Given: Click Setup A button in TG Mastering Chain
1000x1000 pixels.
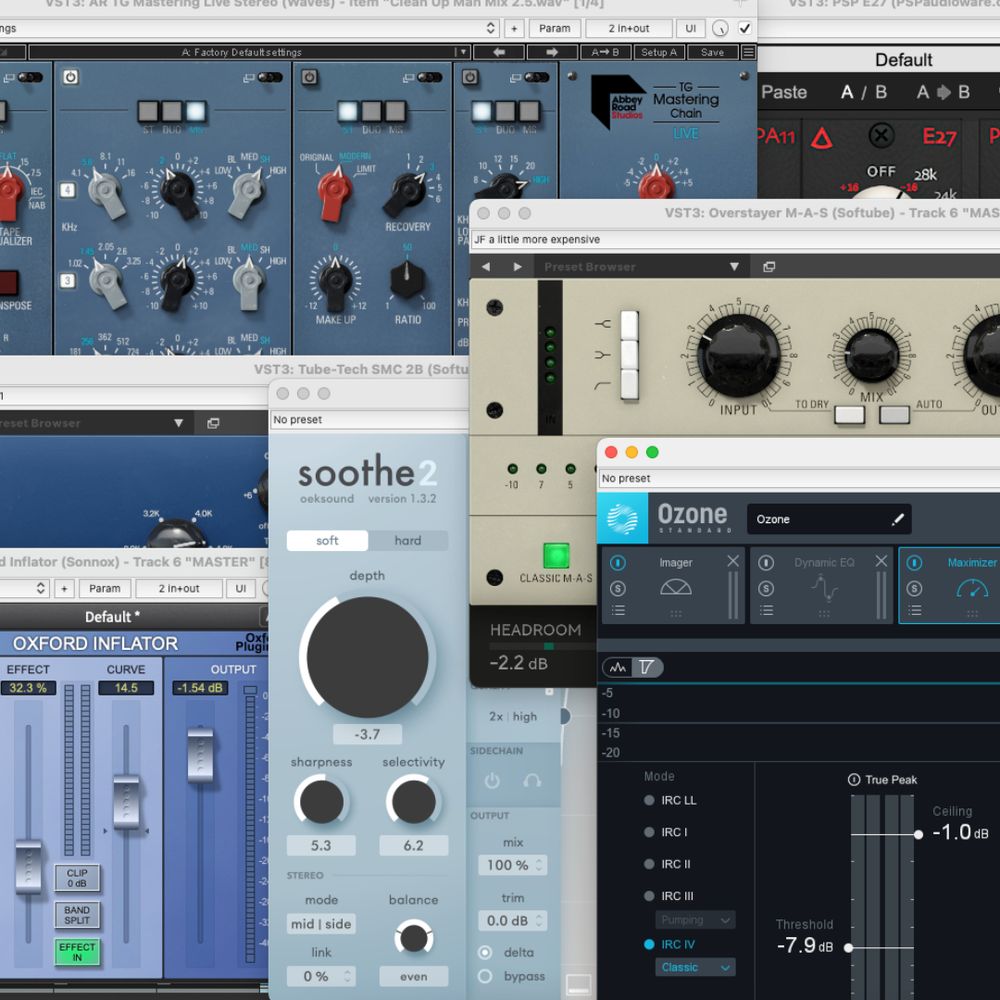Looking at the screenshot, I should pos(659,52).
